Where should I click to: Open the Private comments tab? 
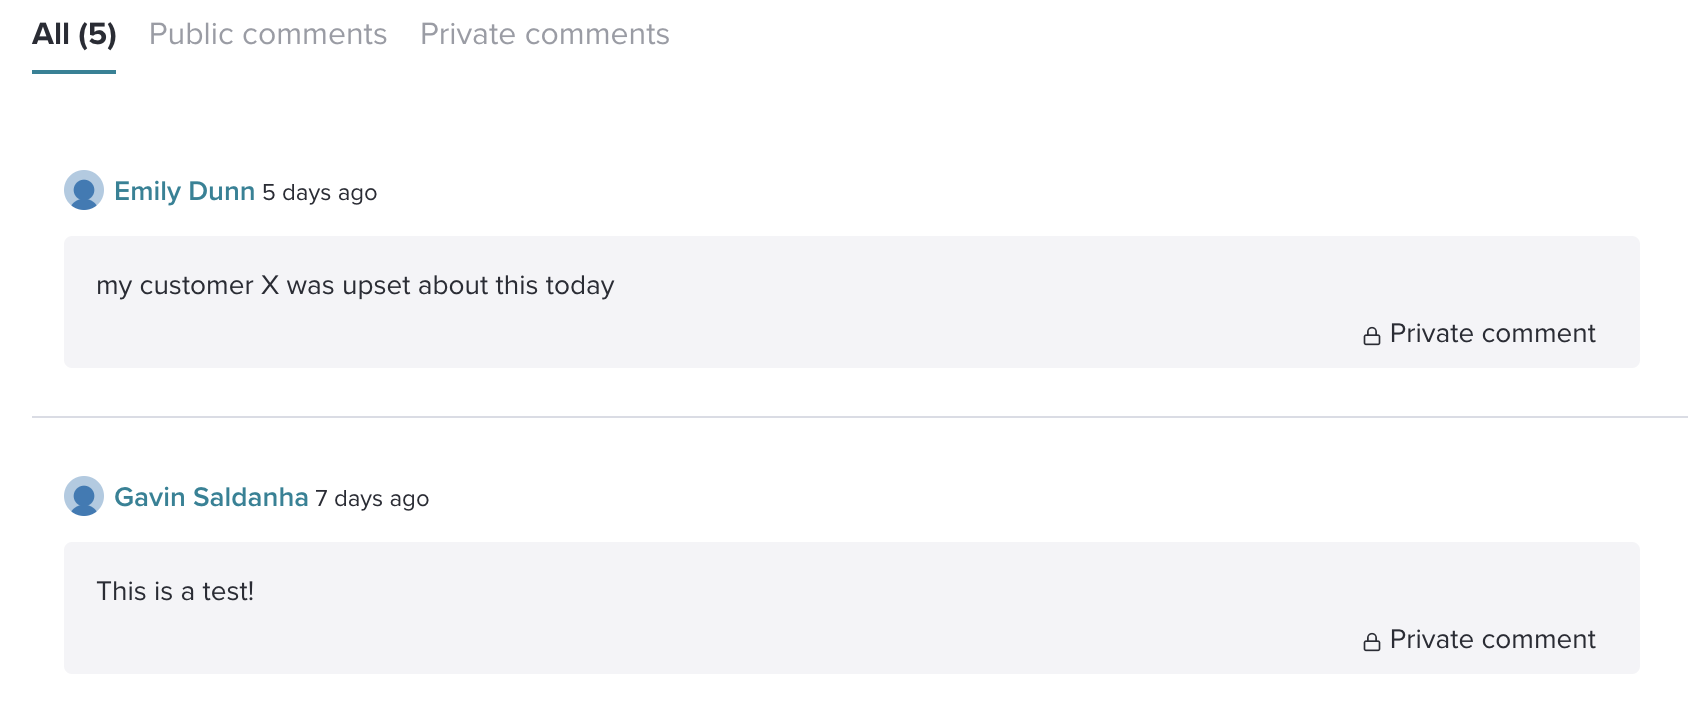pyautogui.click(x=545, y=34)
